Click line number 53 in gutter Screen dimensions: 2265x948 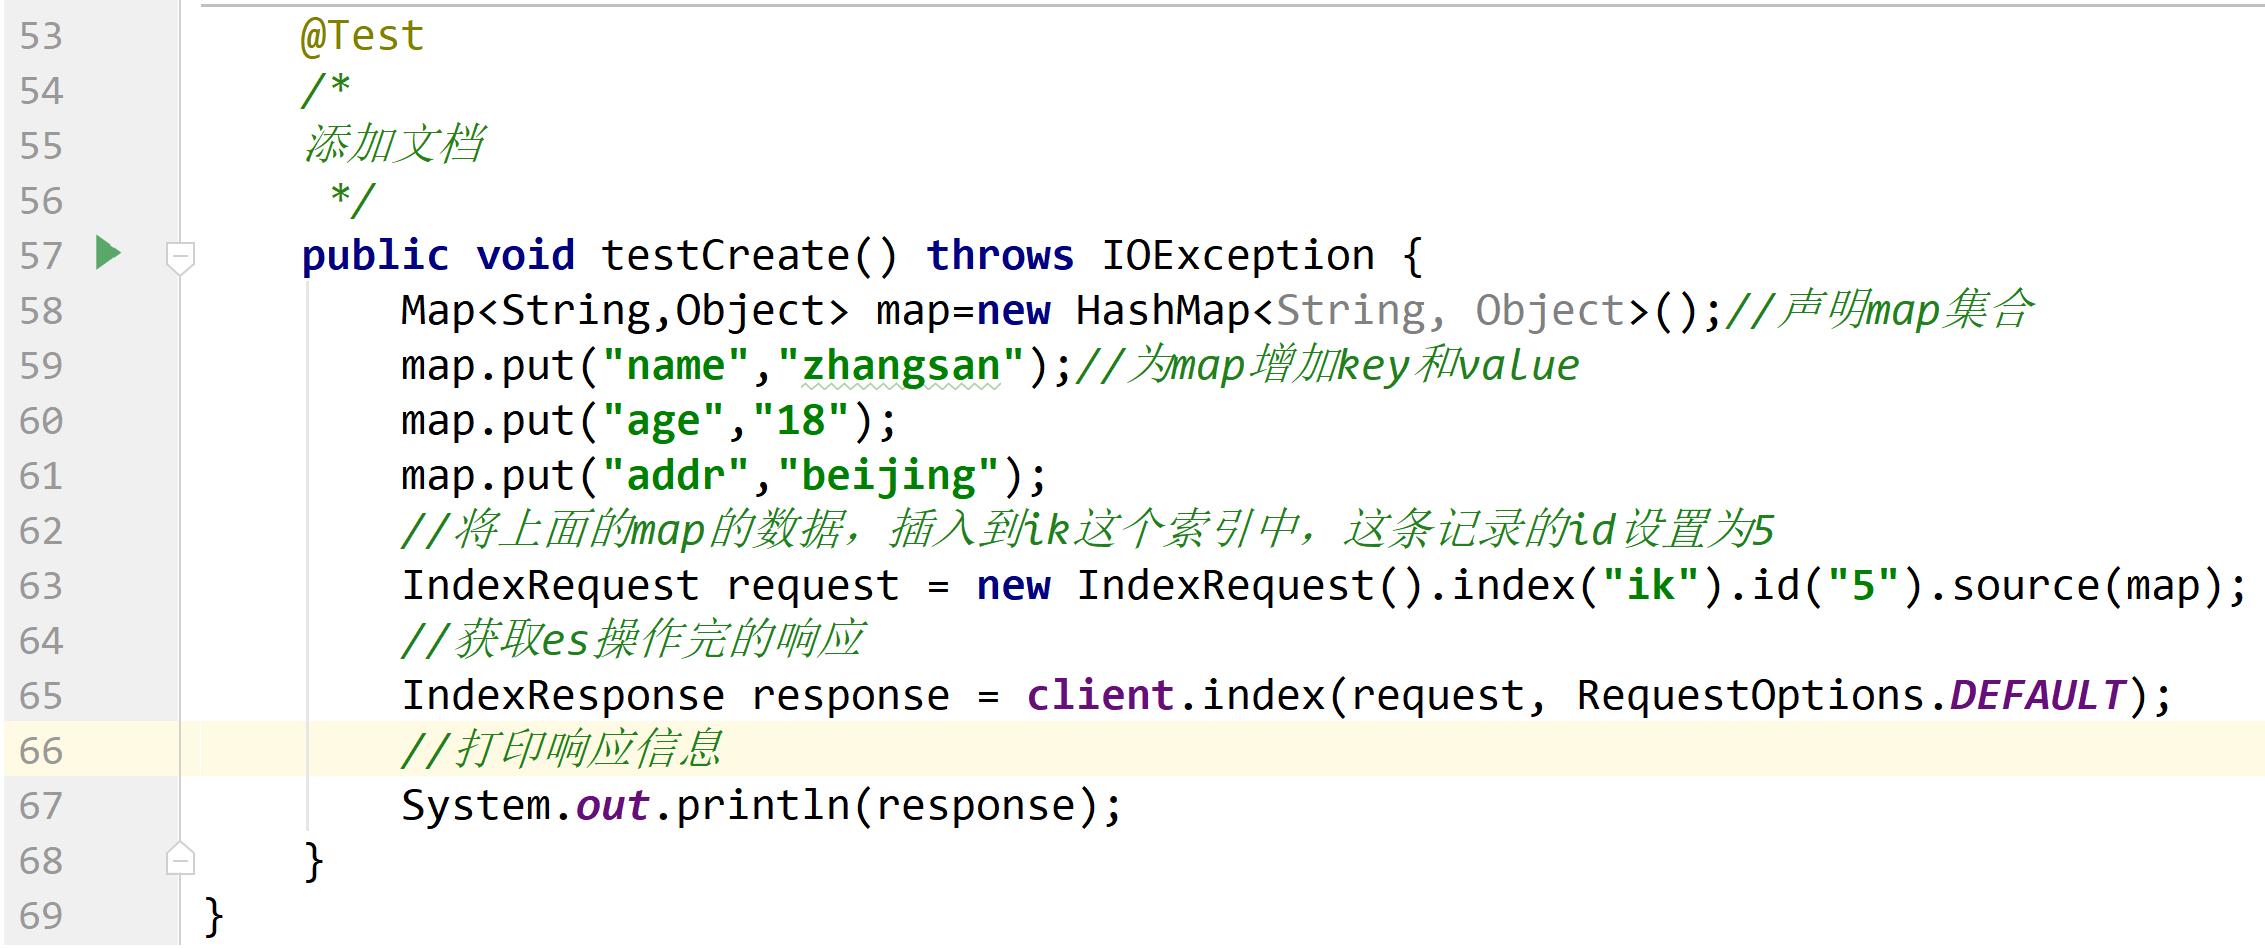click(x=41, y=37)
